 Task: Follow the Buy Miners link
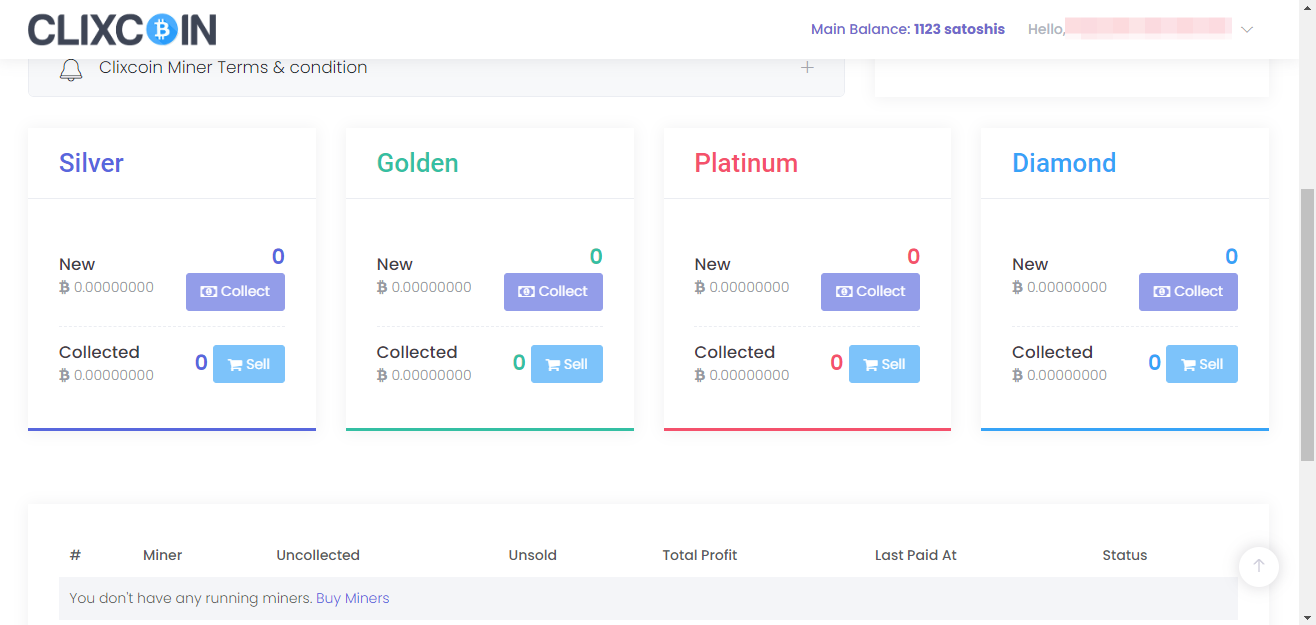pos(353,598)
